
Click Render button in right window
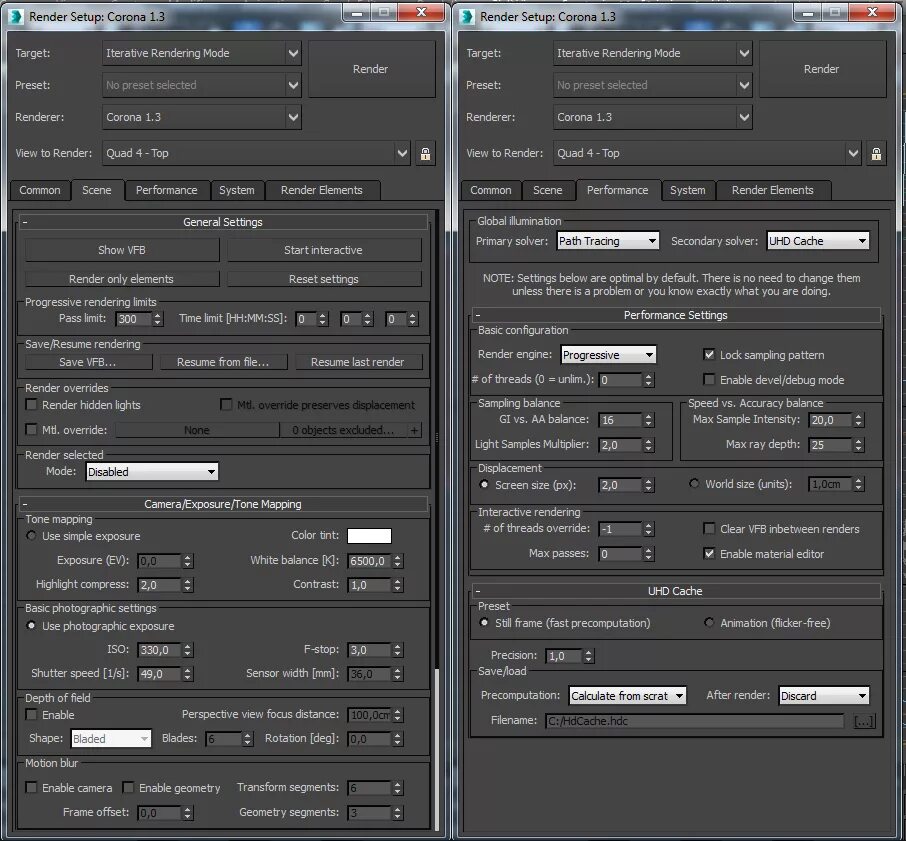(822, 69)
